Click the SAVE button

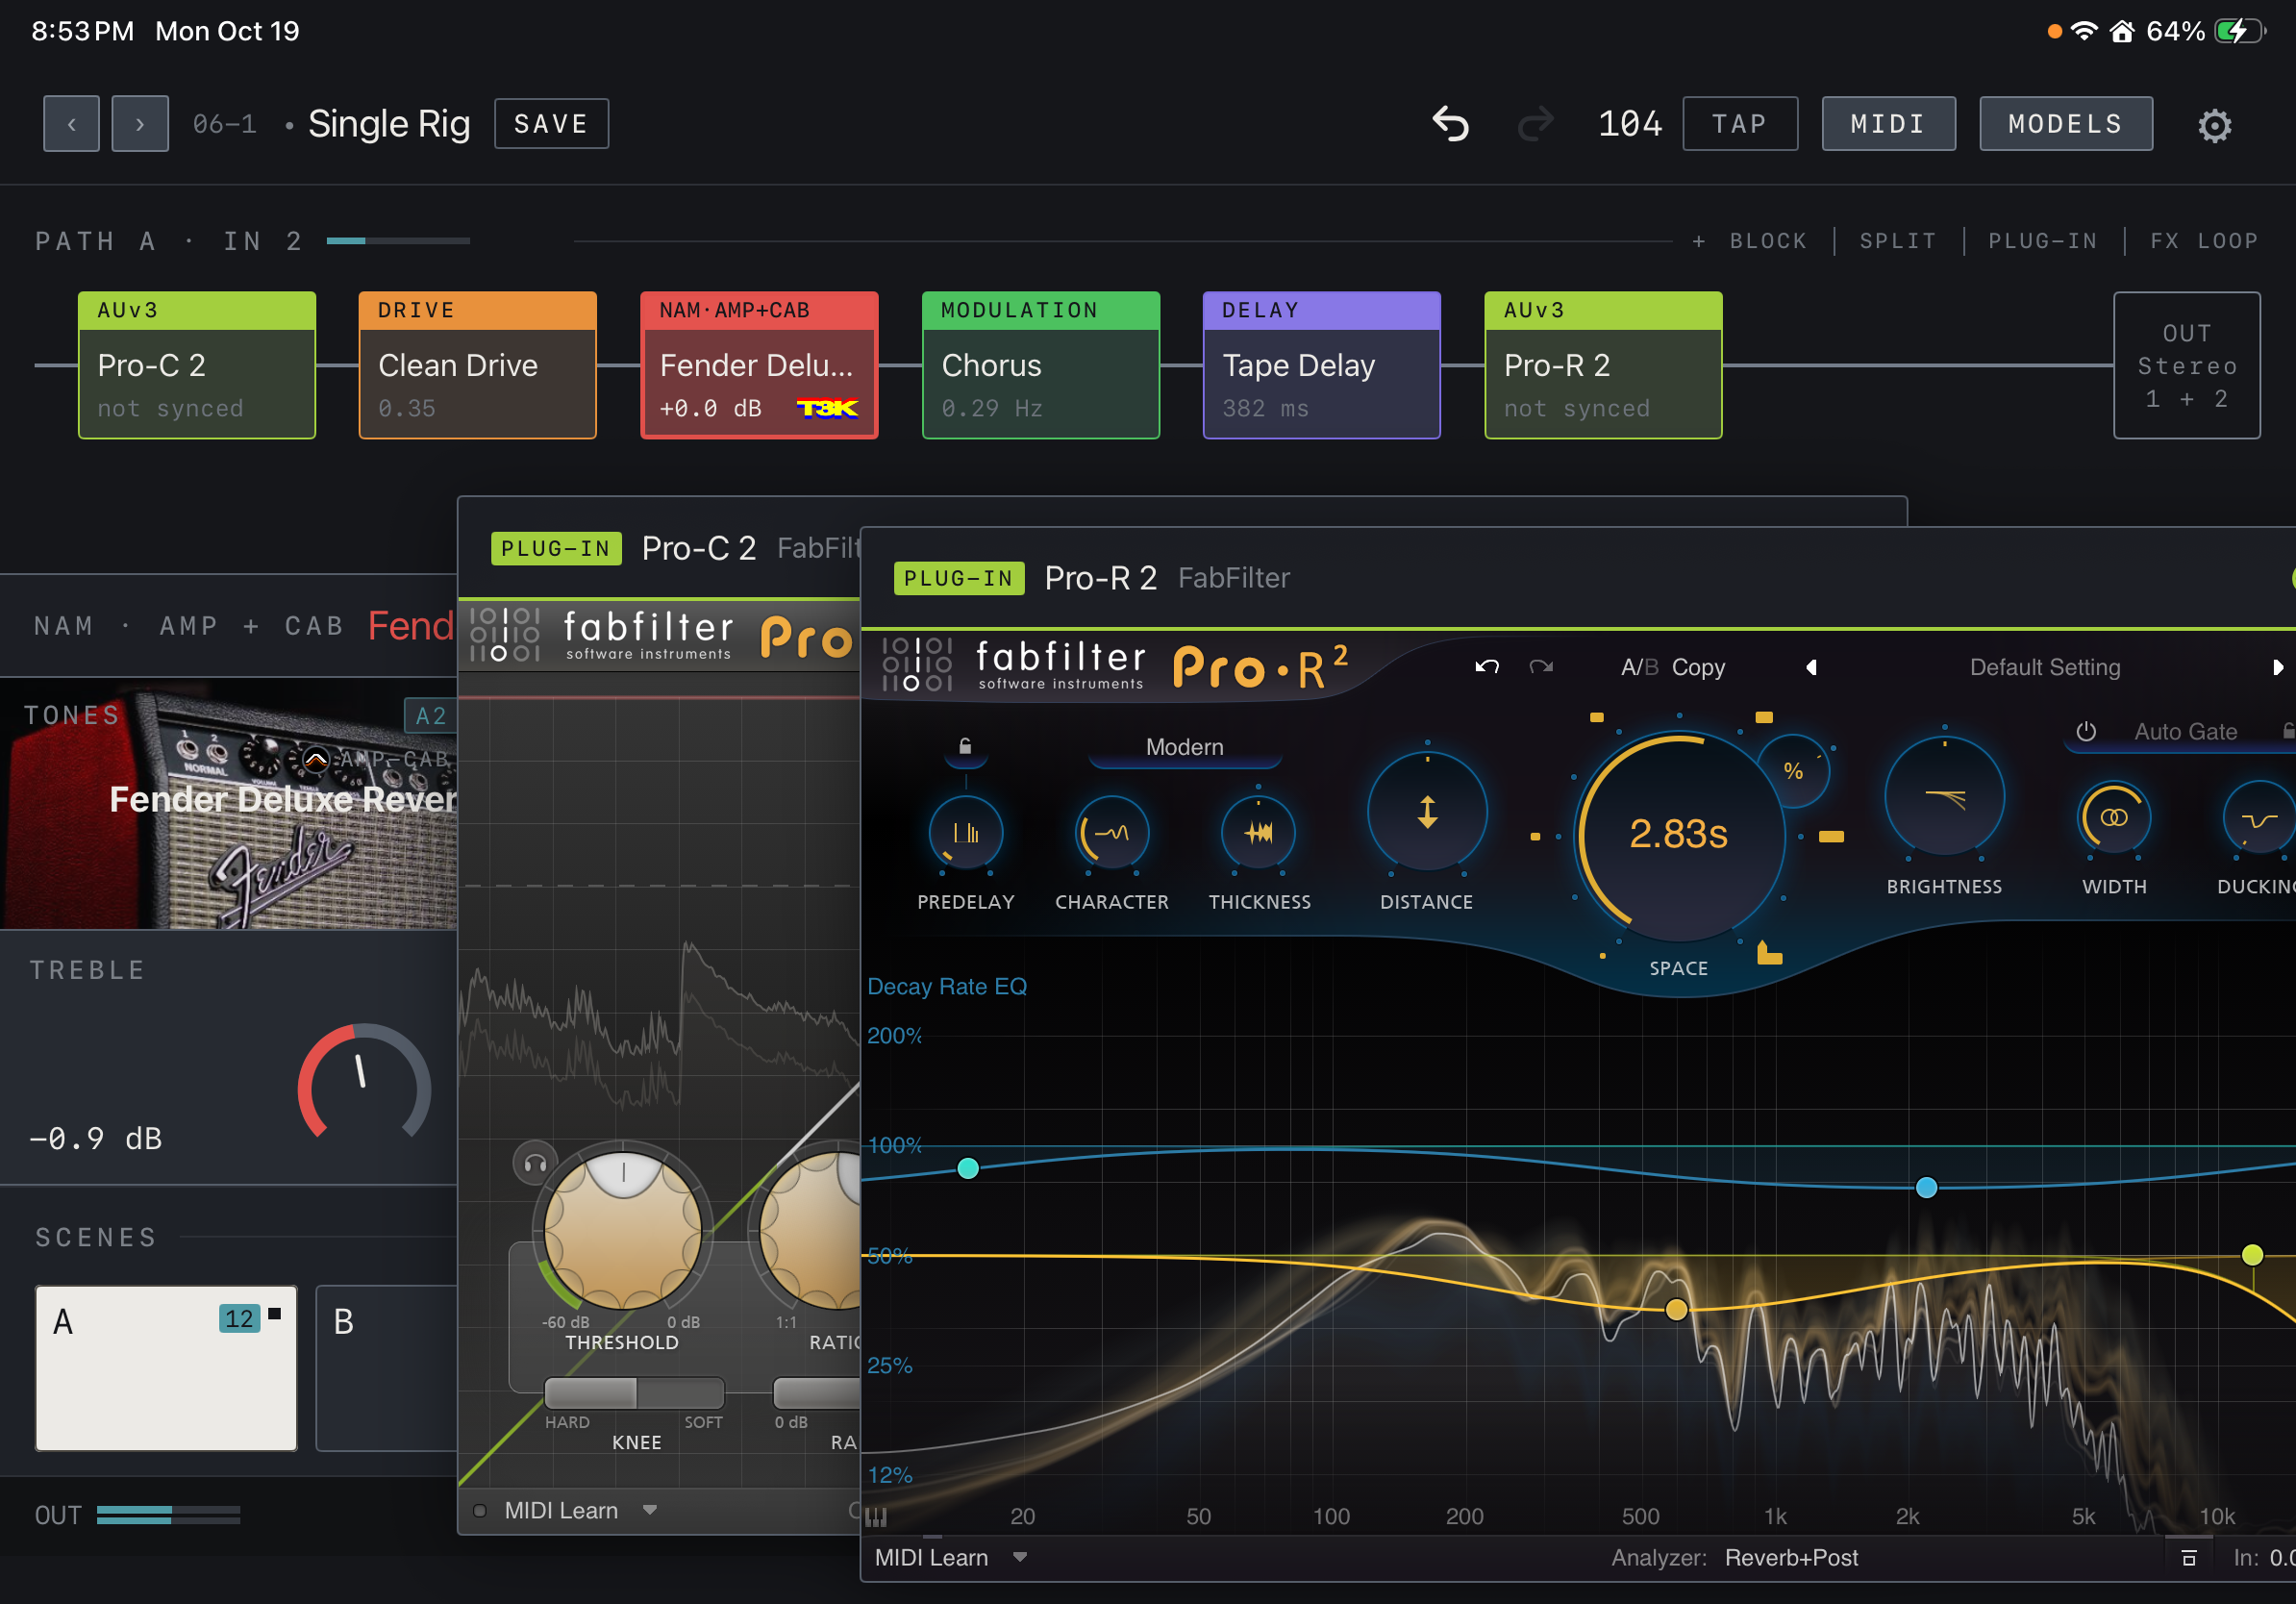click(x=551, y=124)
